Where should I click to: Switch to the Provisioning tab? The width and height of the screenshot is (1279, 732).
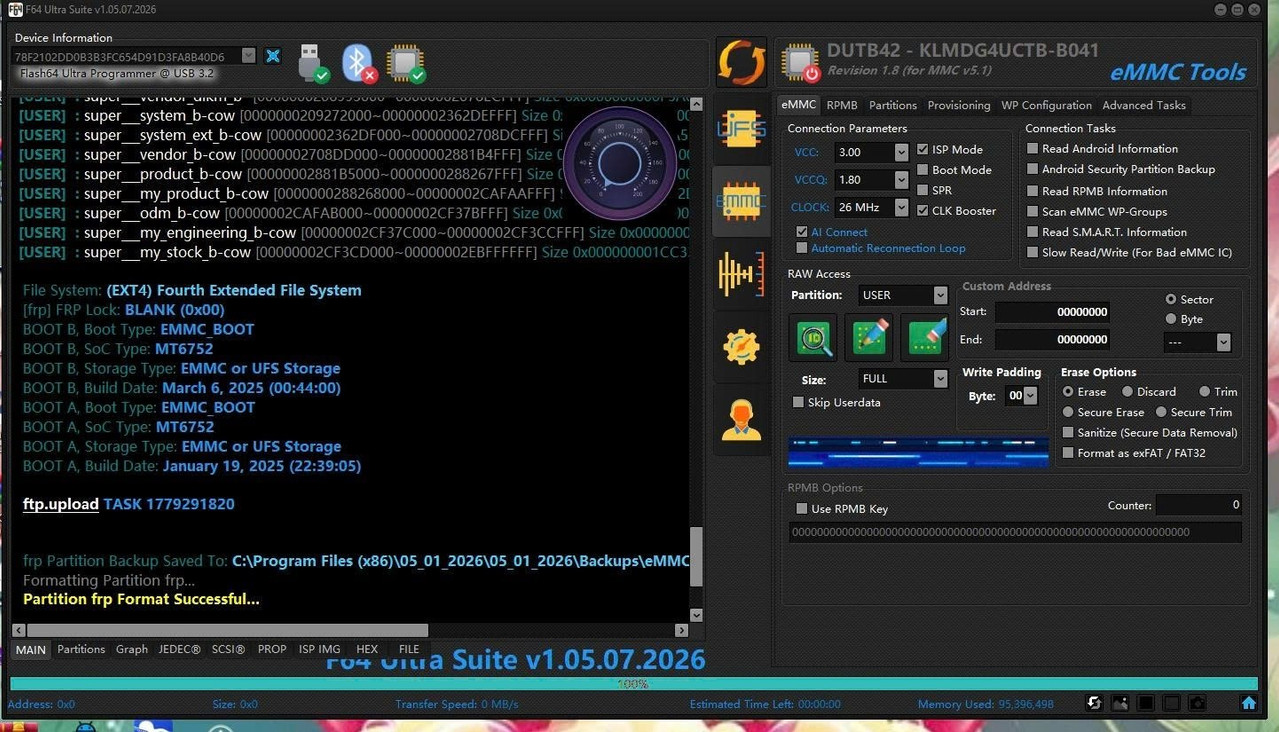(959, 105)
